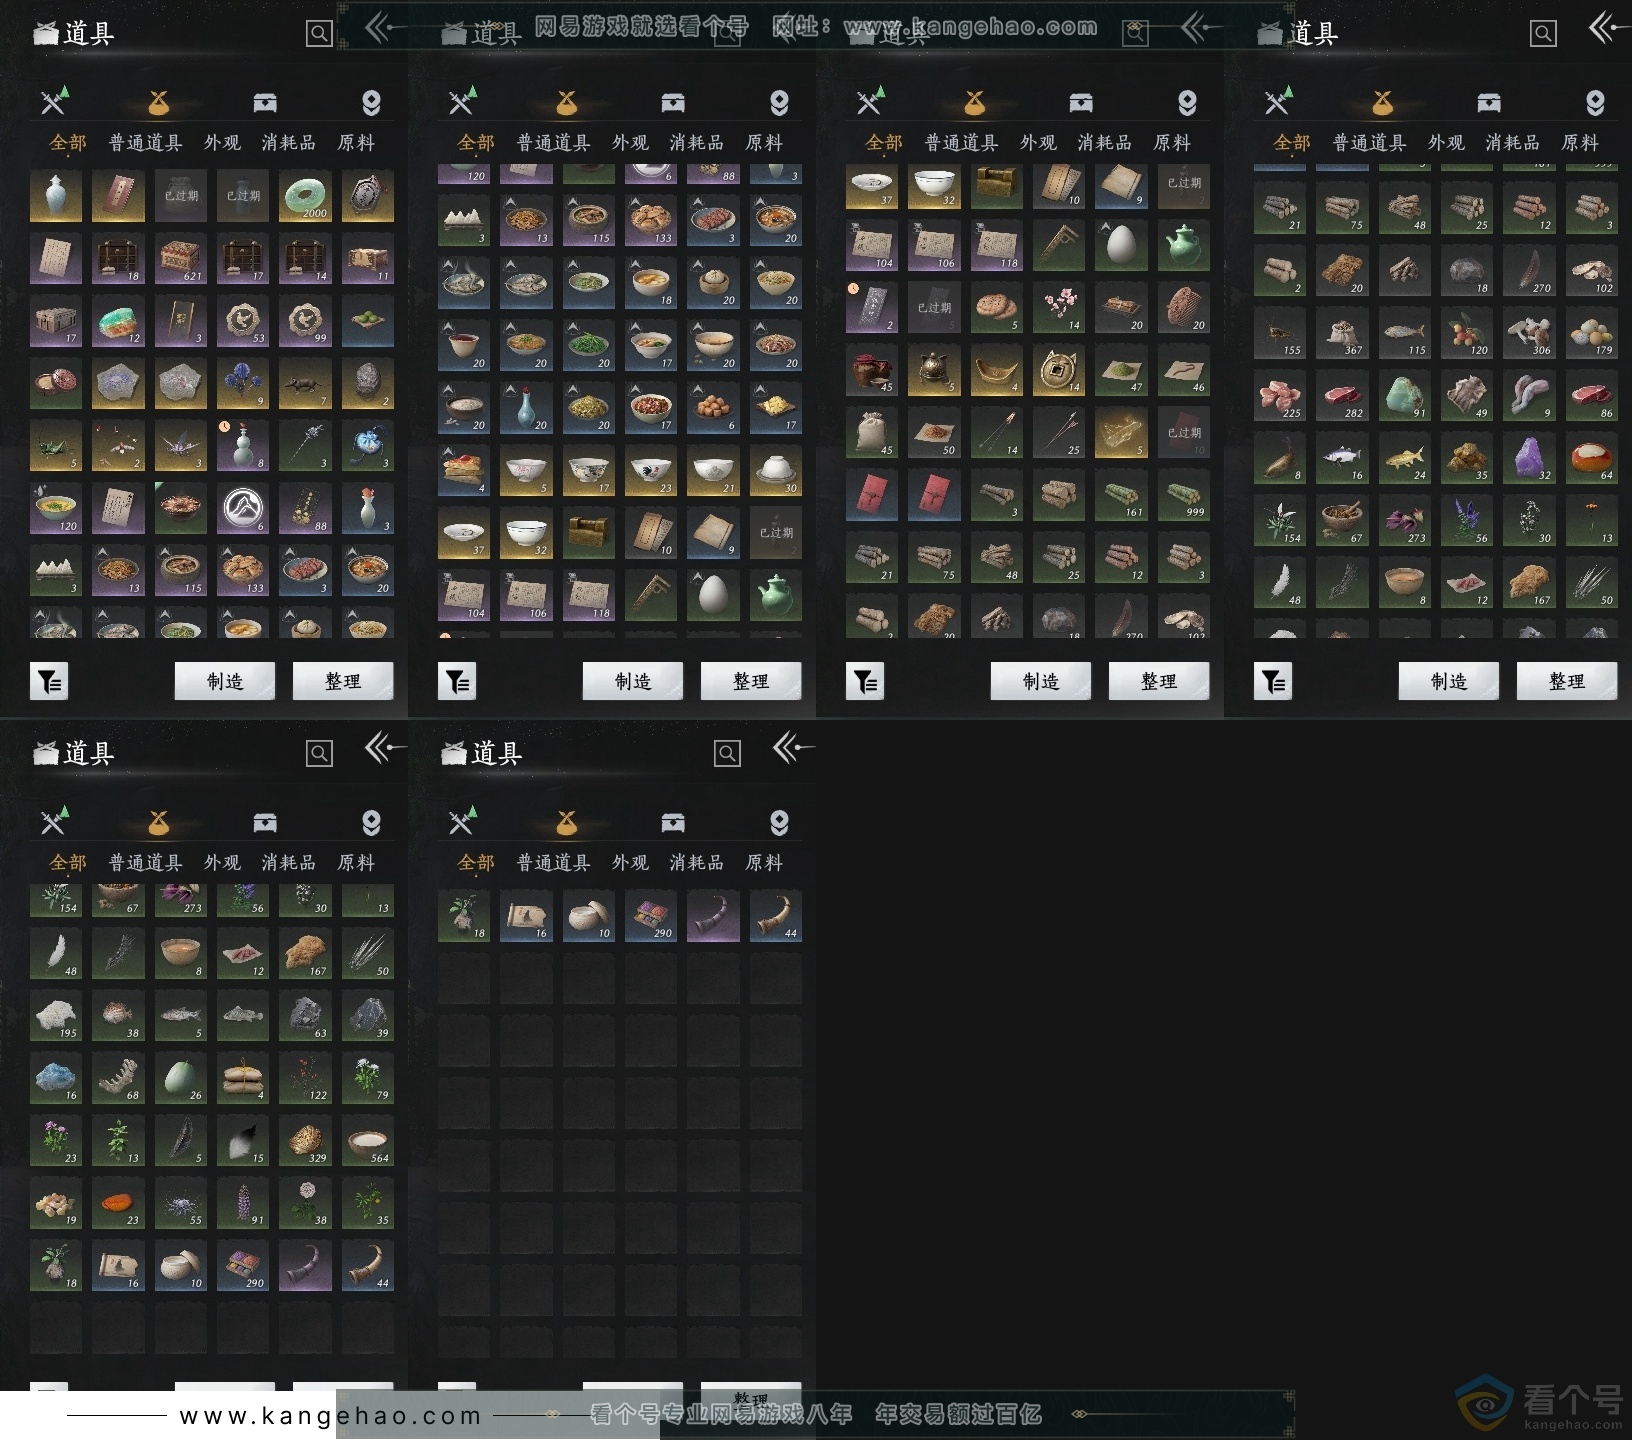Open search in the top-right inventory panel

(1543, 34)
